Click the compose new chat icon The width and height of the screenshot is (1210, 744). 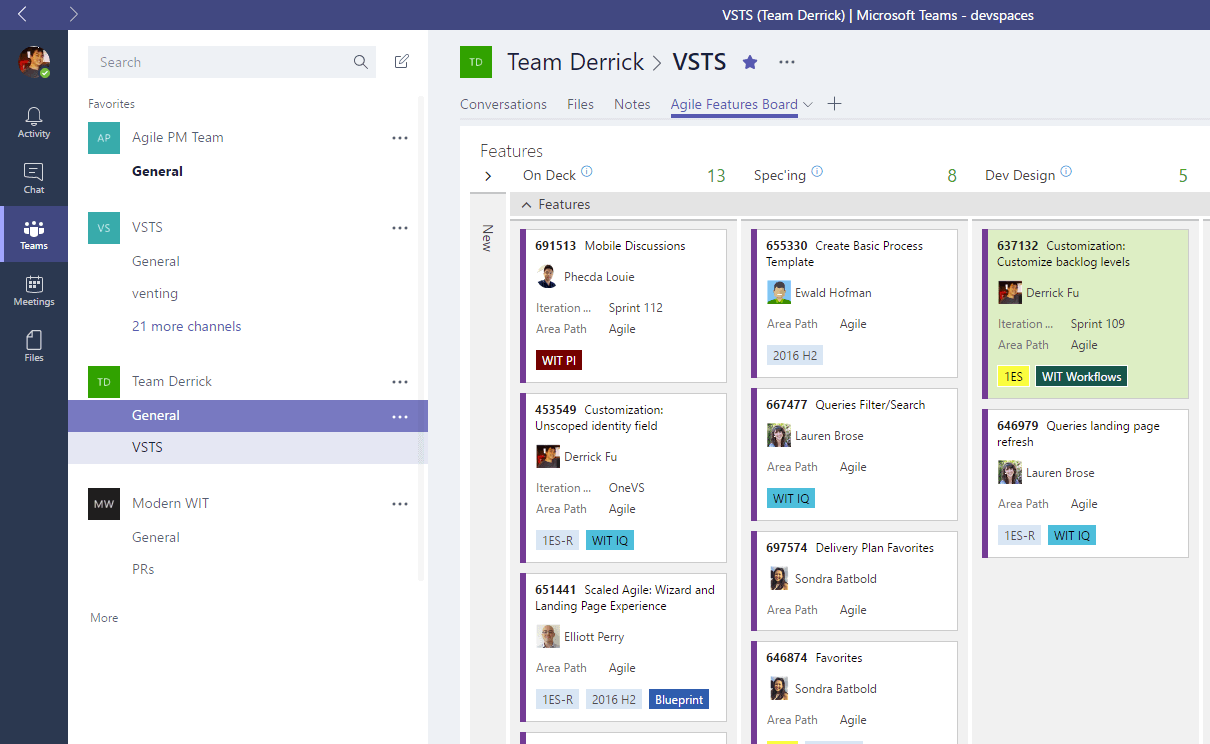[x=402, y=62]
